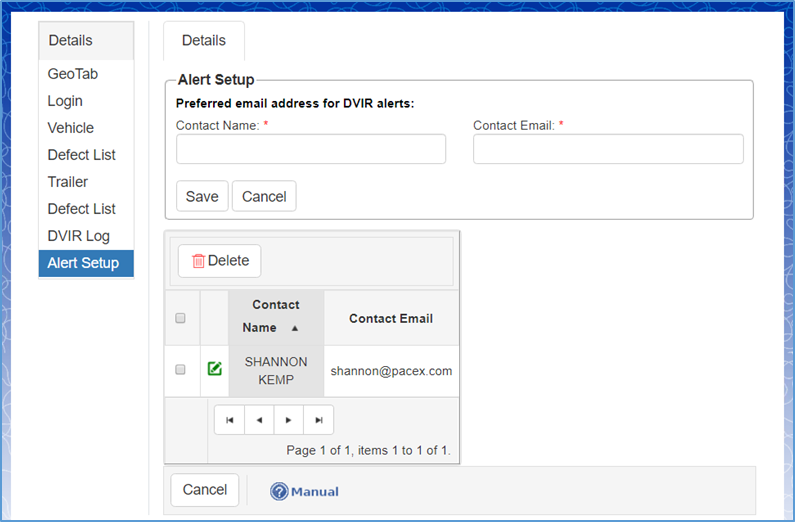
Task: Go to the previous page in the pager
Action: (259, 420)
